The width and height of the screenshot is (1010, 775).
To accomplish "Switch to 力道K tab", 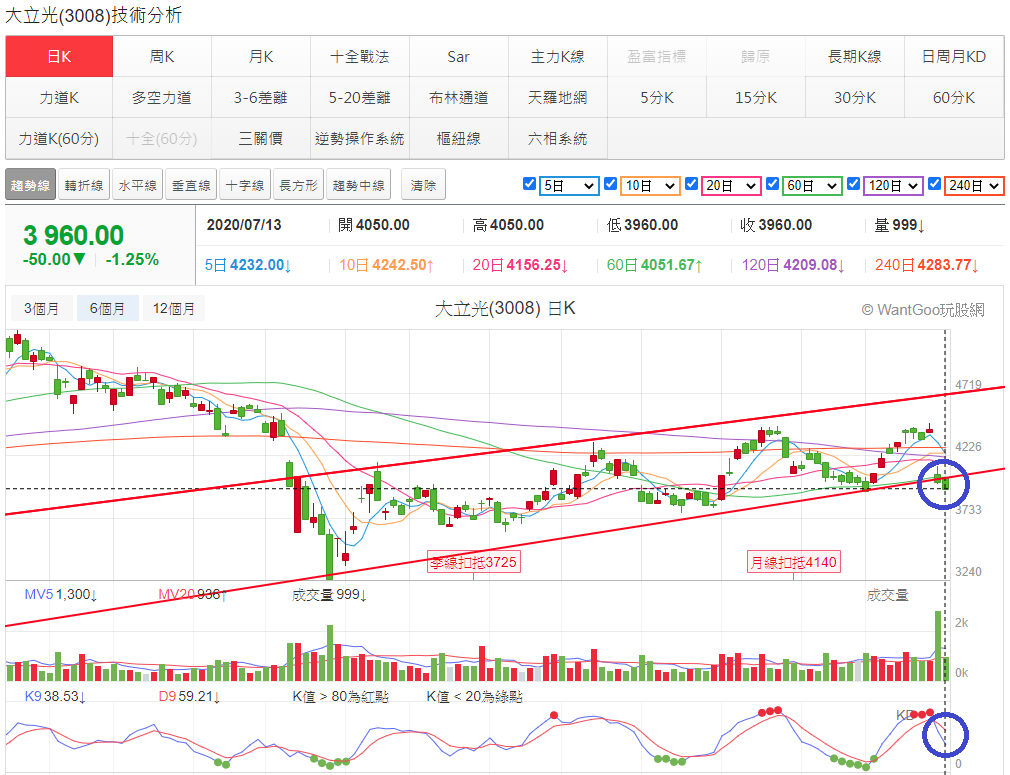I will 59,97.
